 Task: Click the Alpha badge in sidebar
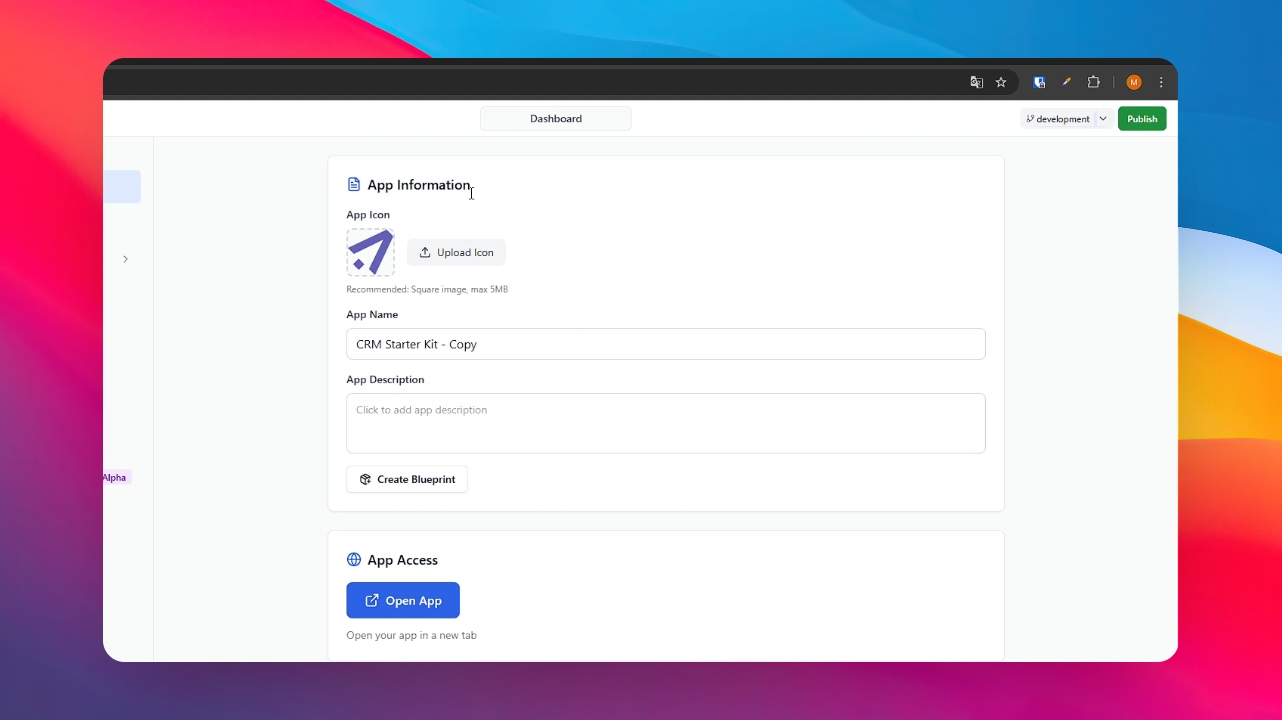tap(115, 478)
